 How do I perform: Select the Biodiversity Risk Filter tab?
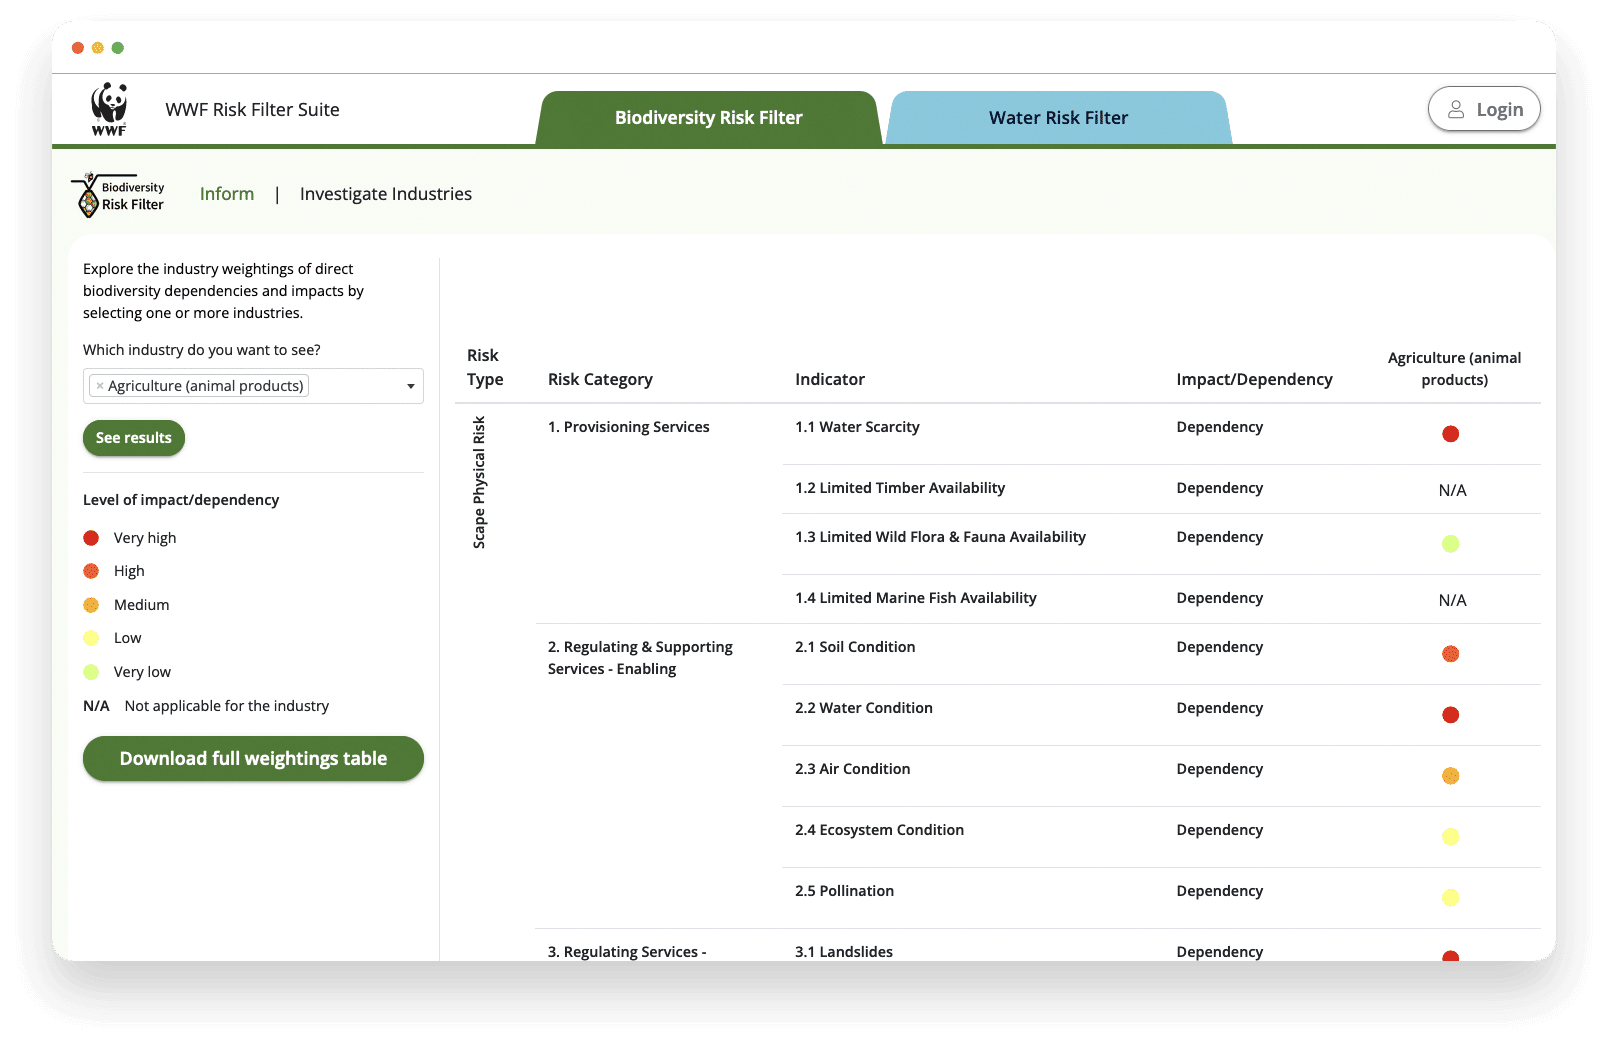point(708,118)
